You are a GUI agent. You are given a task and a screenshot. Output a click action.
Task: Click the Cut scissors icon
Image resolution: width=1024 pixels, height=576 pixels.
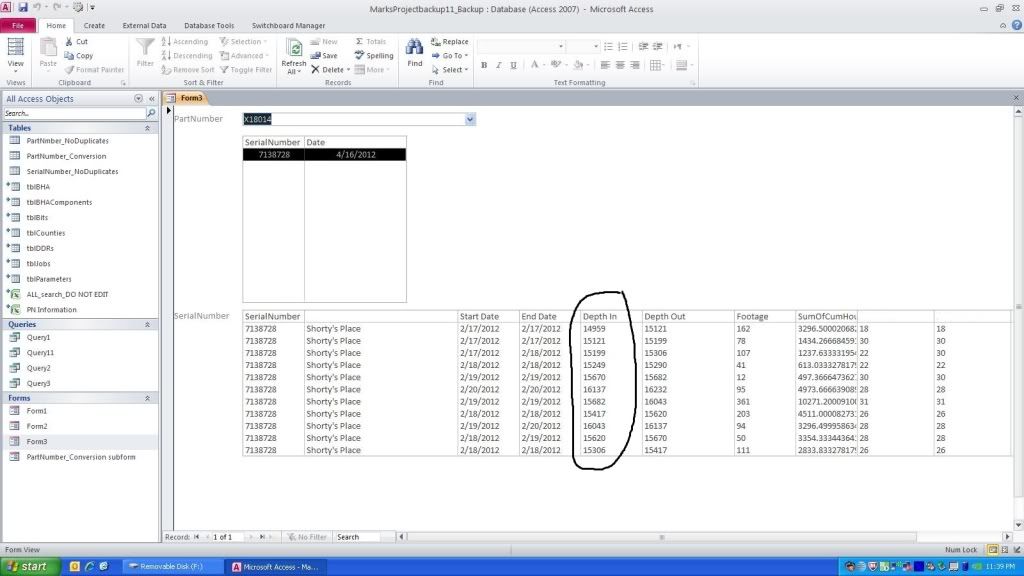coord(69,42)
